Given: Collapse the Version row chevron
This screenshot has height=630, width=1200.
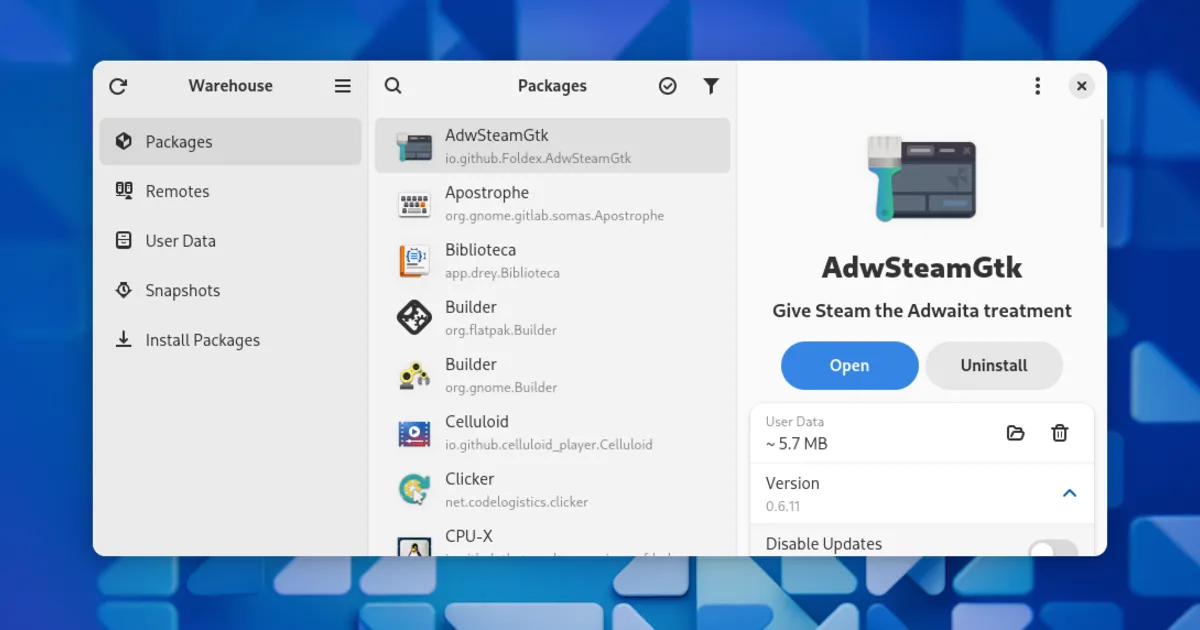Looking at the screenshot, I should [x=1069, y=492].
